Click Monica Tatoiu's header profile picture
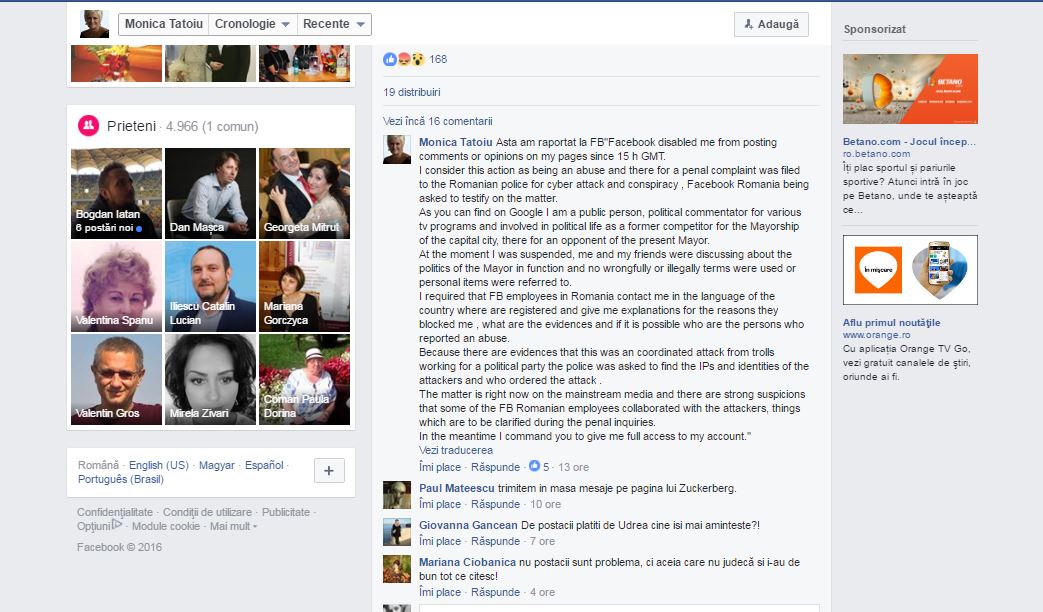Viewport: 1043px width, 612px height. (x=94, y=24)
